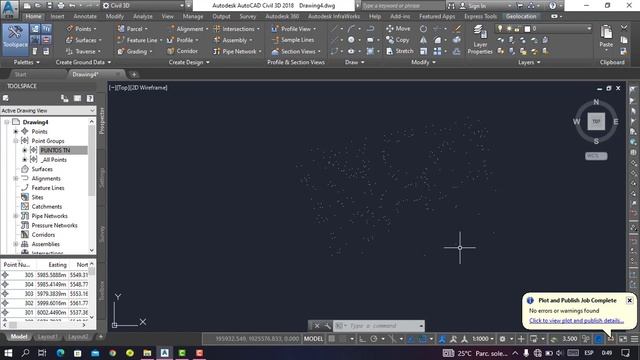Select the Grading tool
The image size is (640, 360).
coord(134,51)
